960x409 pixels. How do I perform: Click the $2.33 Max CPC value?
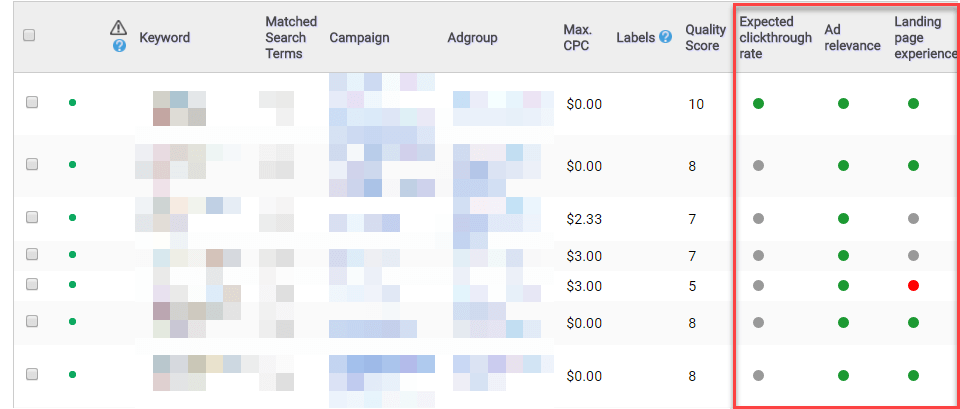click(584, 218)
